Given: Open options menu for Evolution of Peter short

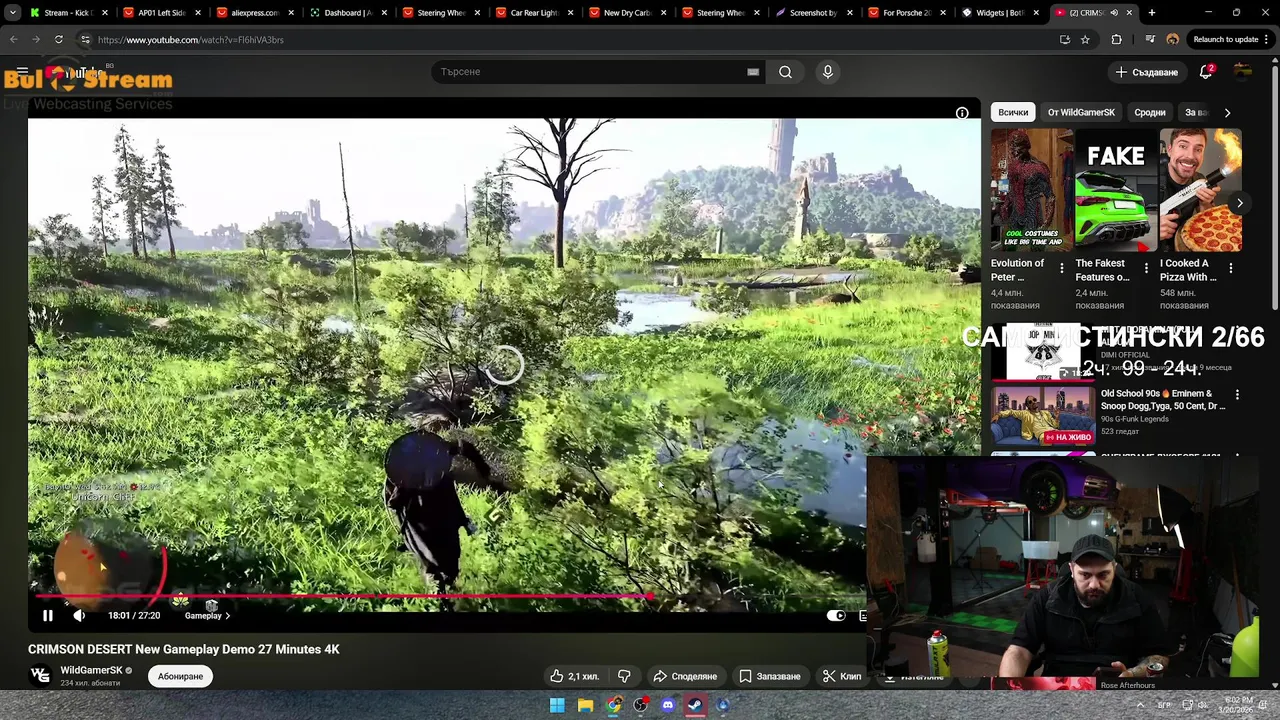Looking at the screenshot, I should [x=1062, y=269].
